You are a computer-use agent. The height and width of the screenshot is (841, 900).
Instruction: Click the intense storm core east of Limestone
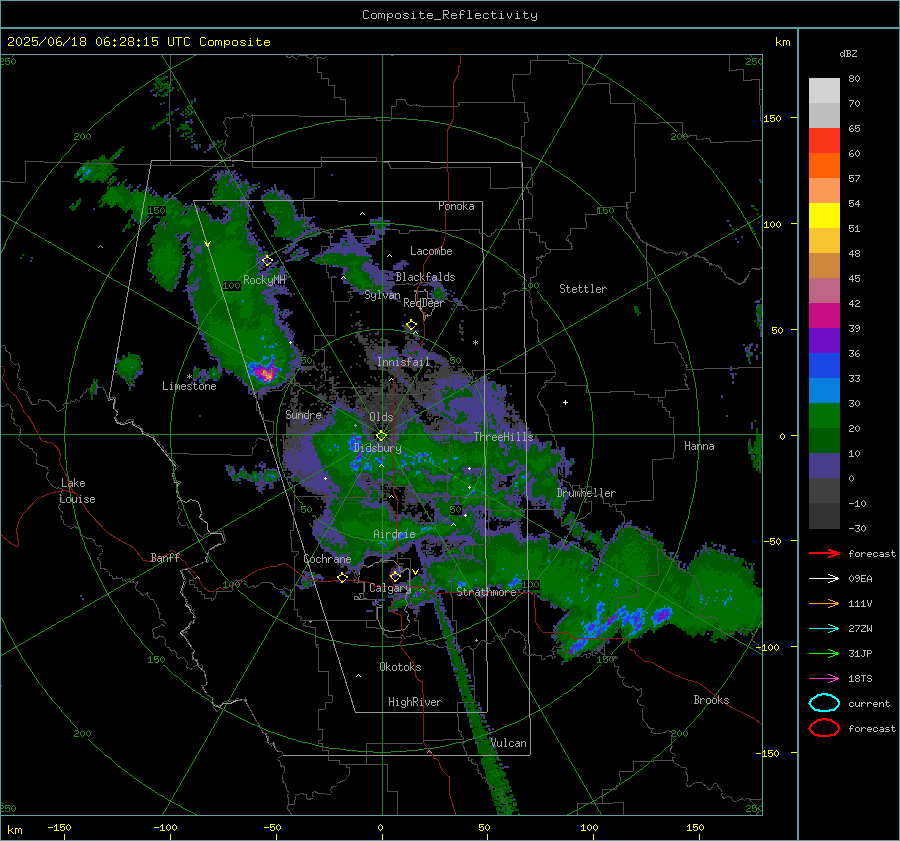click(x=265, y=373)
